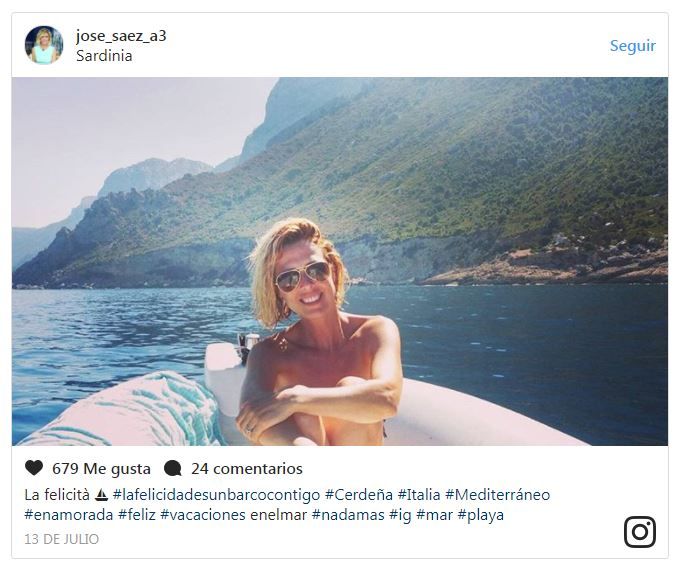Viewport: 680px width, 575px height.
Task: Click the 679 Me gusta count
Action: [x=101, y=468]
